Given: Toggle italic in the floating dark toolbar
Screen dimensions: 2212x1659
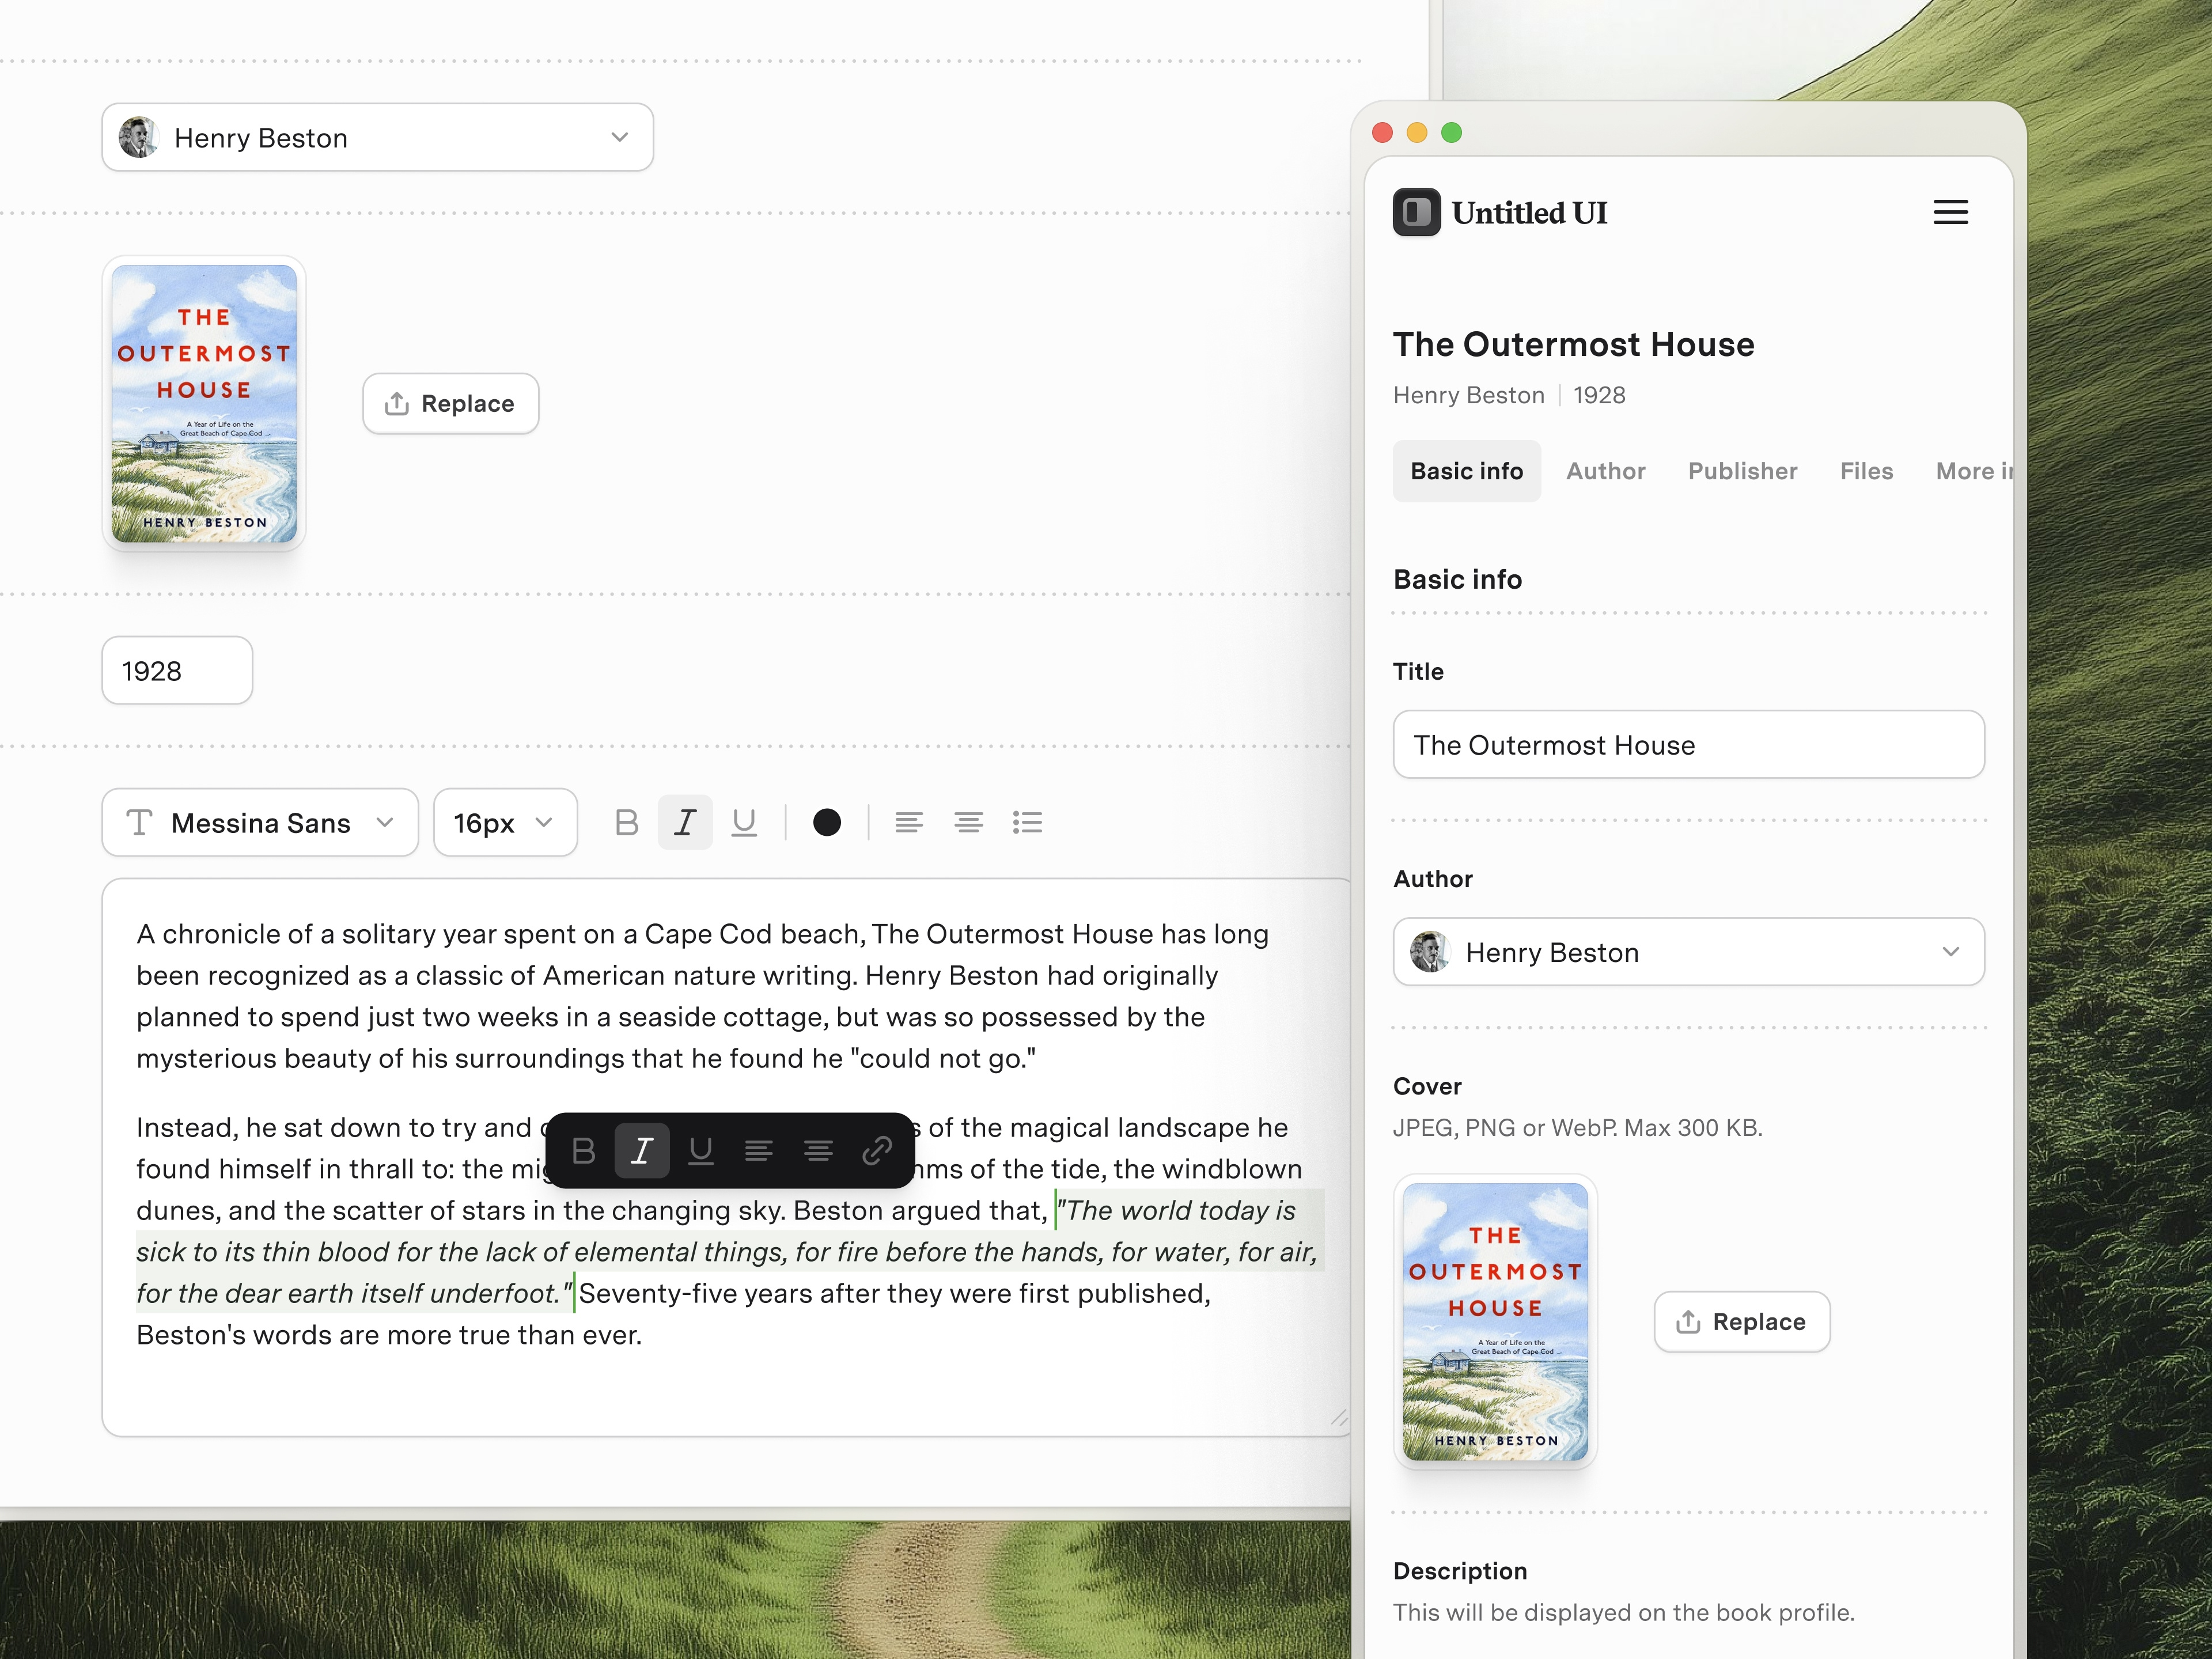Looking at the screenshot, I should click(x=642, y=1151).
